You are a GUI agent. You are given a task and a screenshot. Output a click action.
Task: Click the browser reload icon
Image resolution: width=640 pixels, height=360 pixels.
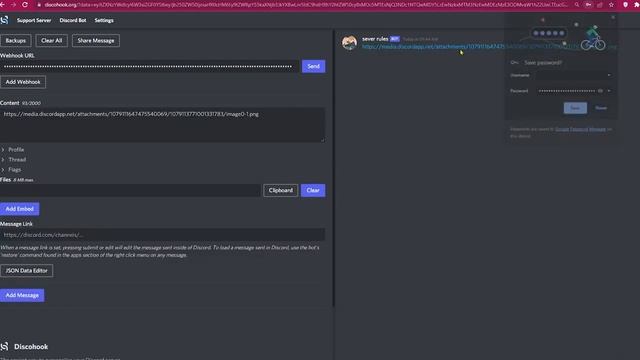[25, 4]
